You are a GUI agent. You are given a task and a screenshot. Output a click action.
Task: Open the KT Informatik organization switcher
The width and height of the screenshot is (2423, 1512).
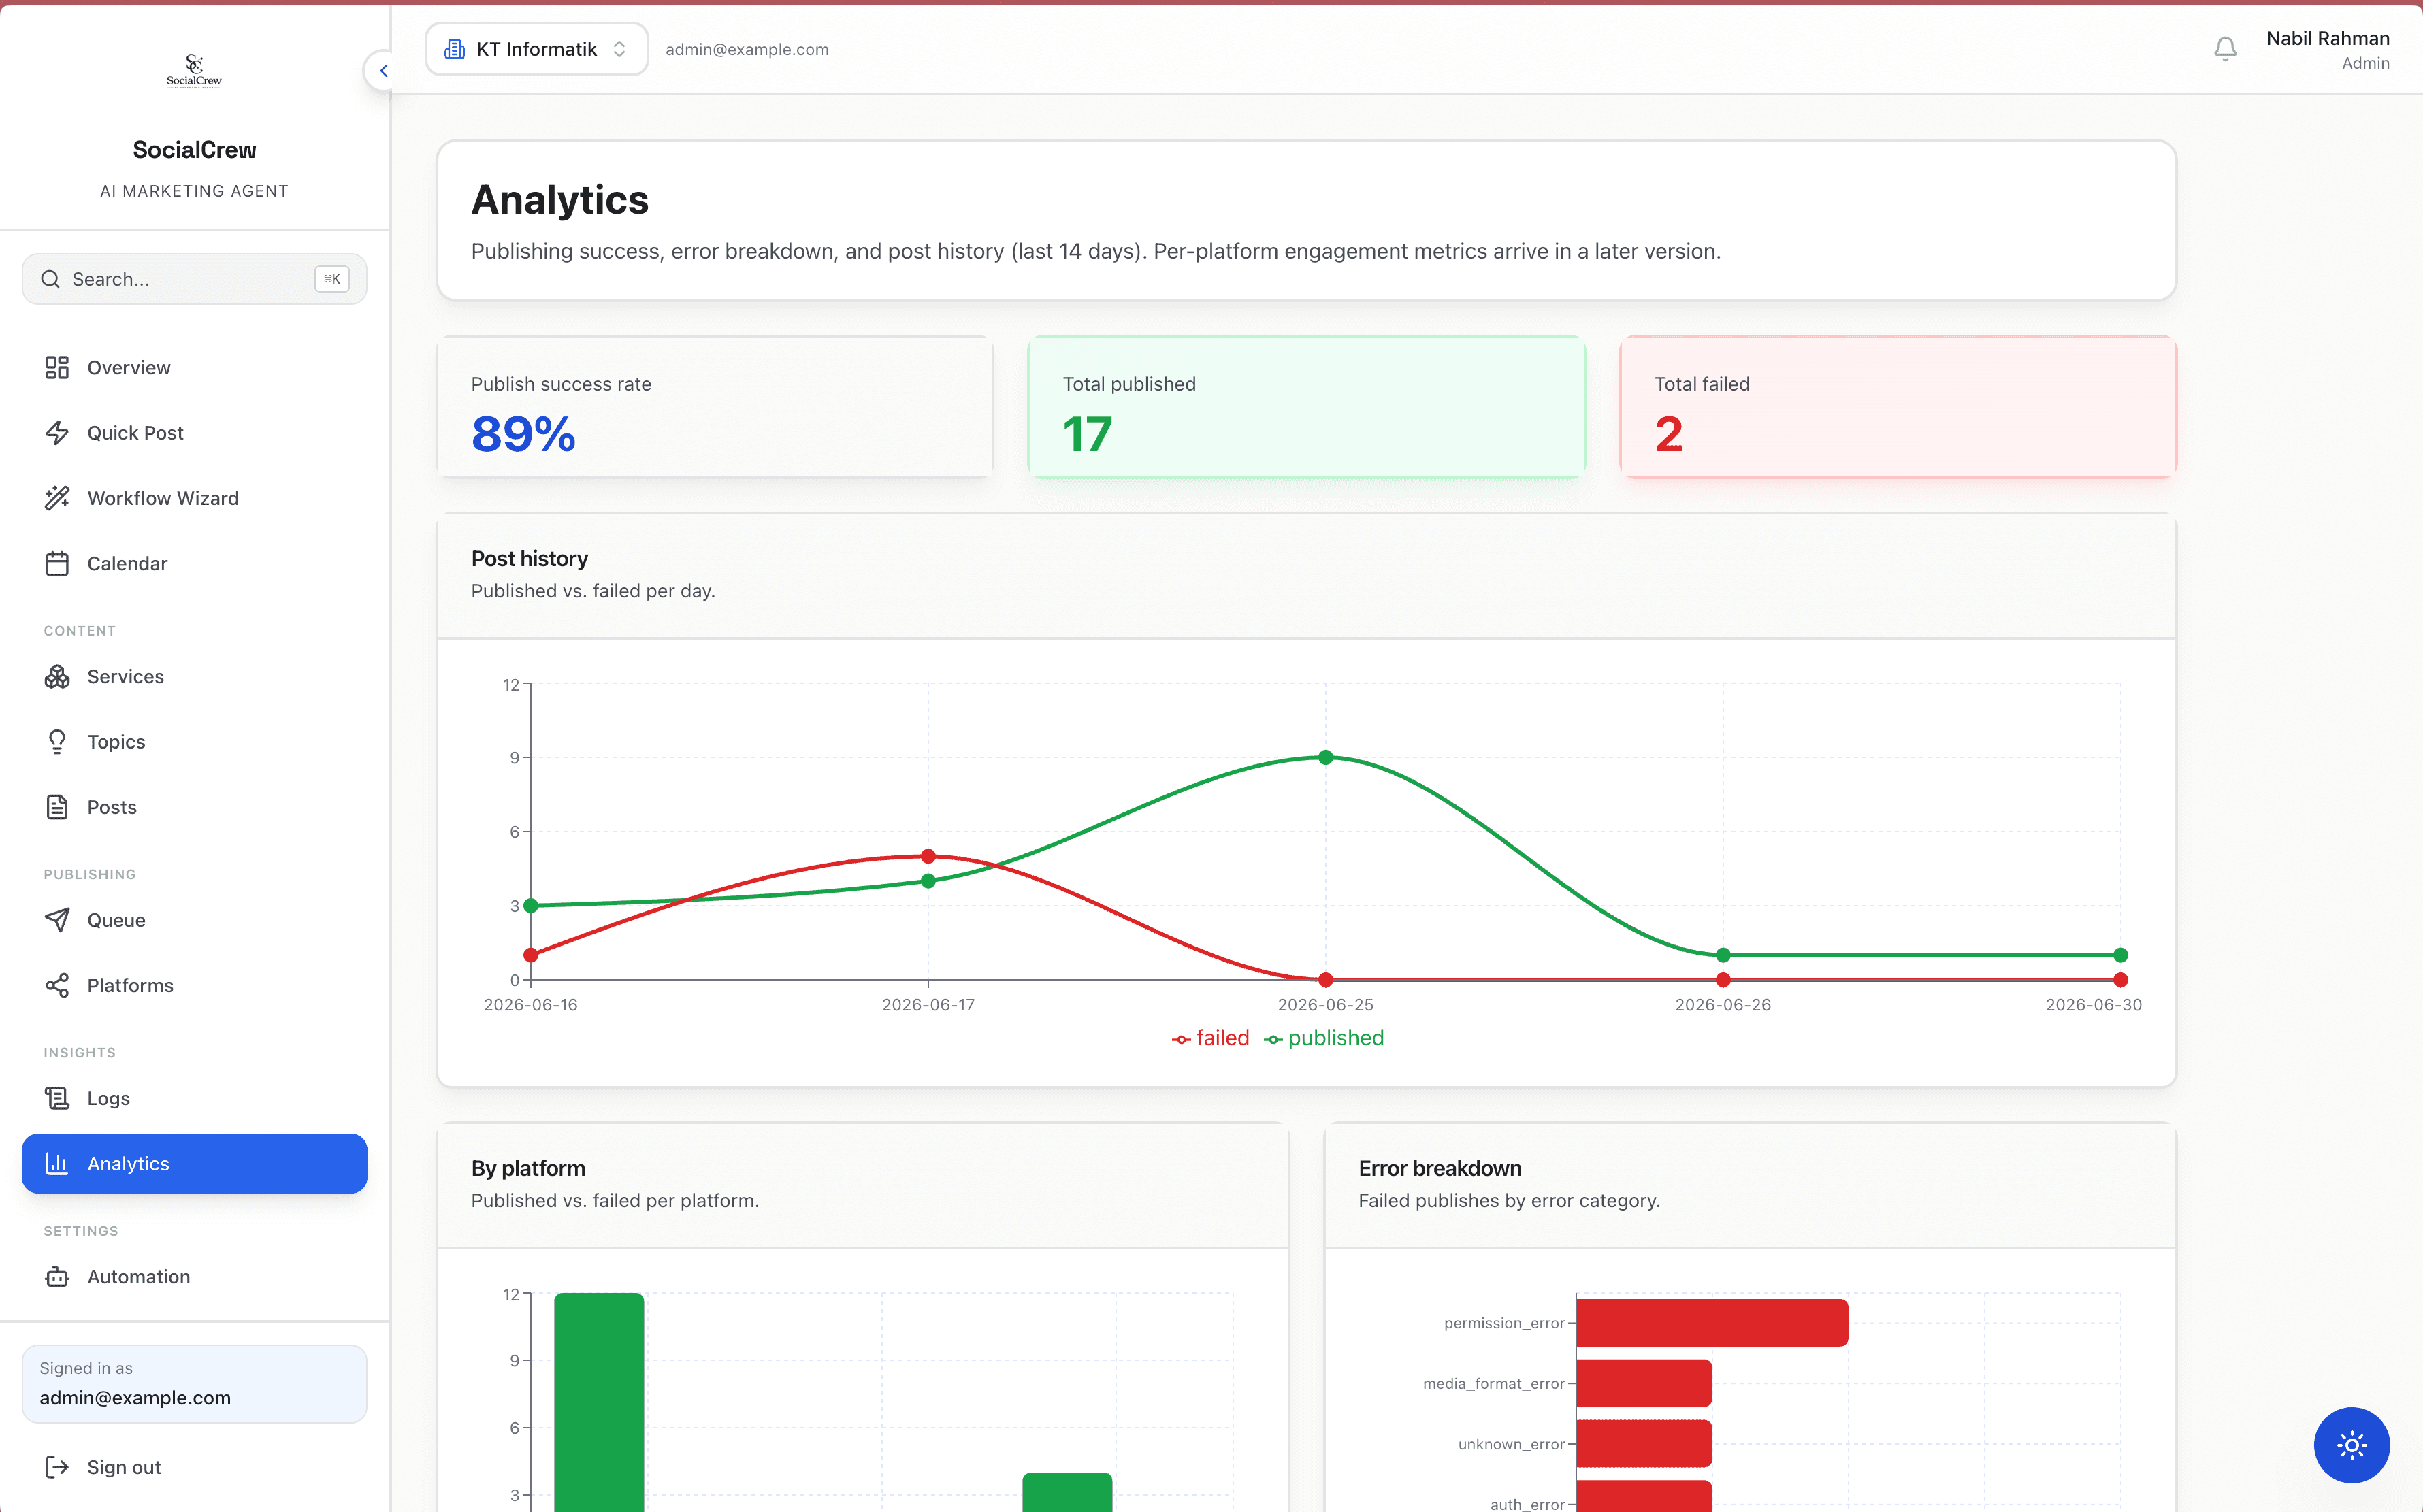pos(536,49)
